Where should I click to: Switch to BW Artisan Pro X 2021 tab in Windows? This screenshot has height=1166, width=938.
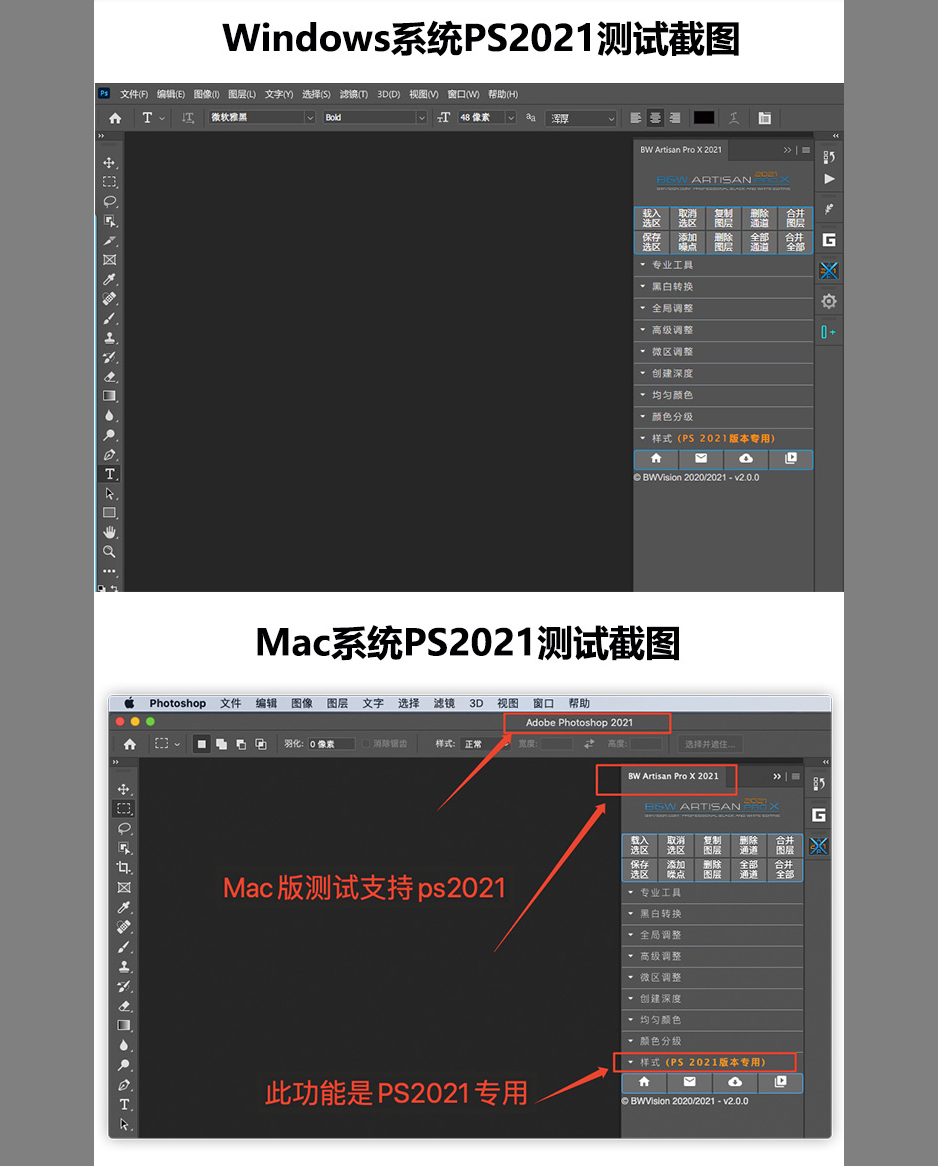click(681, 149)
